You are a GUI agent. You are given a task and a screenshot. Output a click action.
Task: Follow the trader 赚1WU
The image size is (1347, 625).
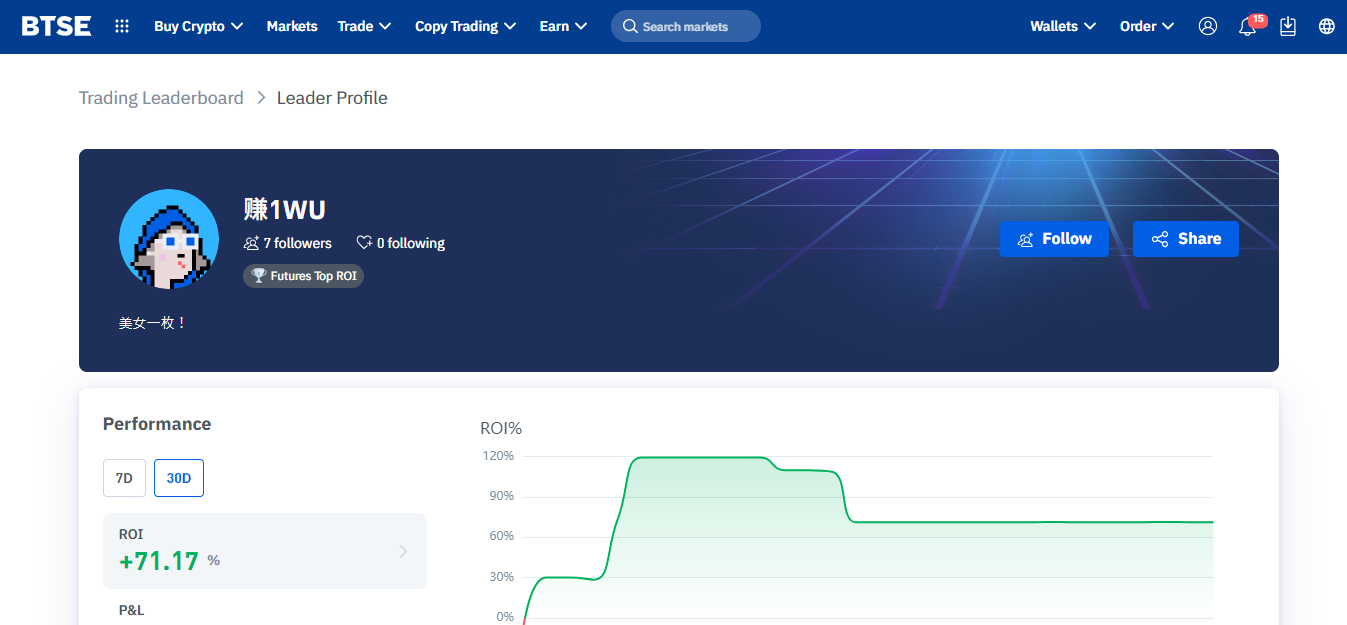click(1054, 239)
